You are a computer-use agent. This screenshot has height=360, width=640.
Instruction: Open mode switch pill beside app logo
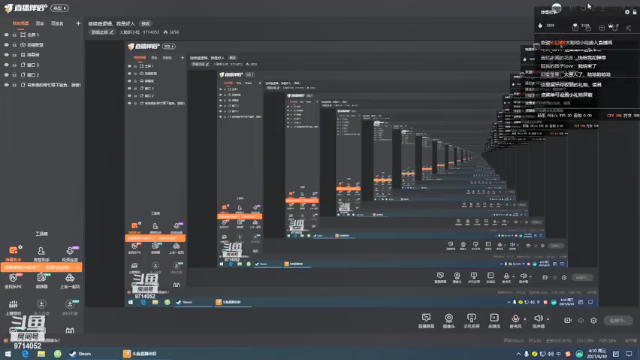pos(60,8)
